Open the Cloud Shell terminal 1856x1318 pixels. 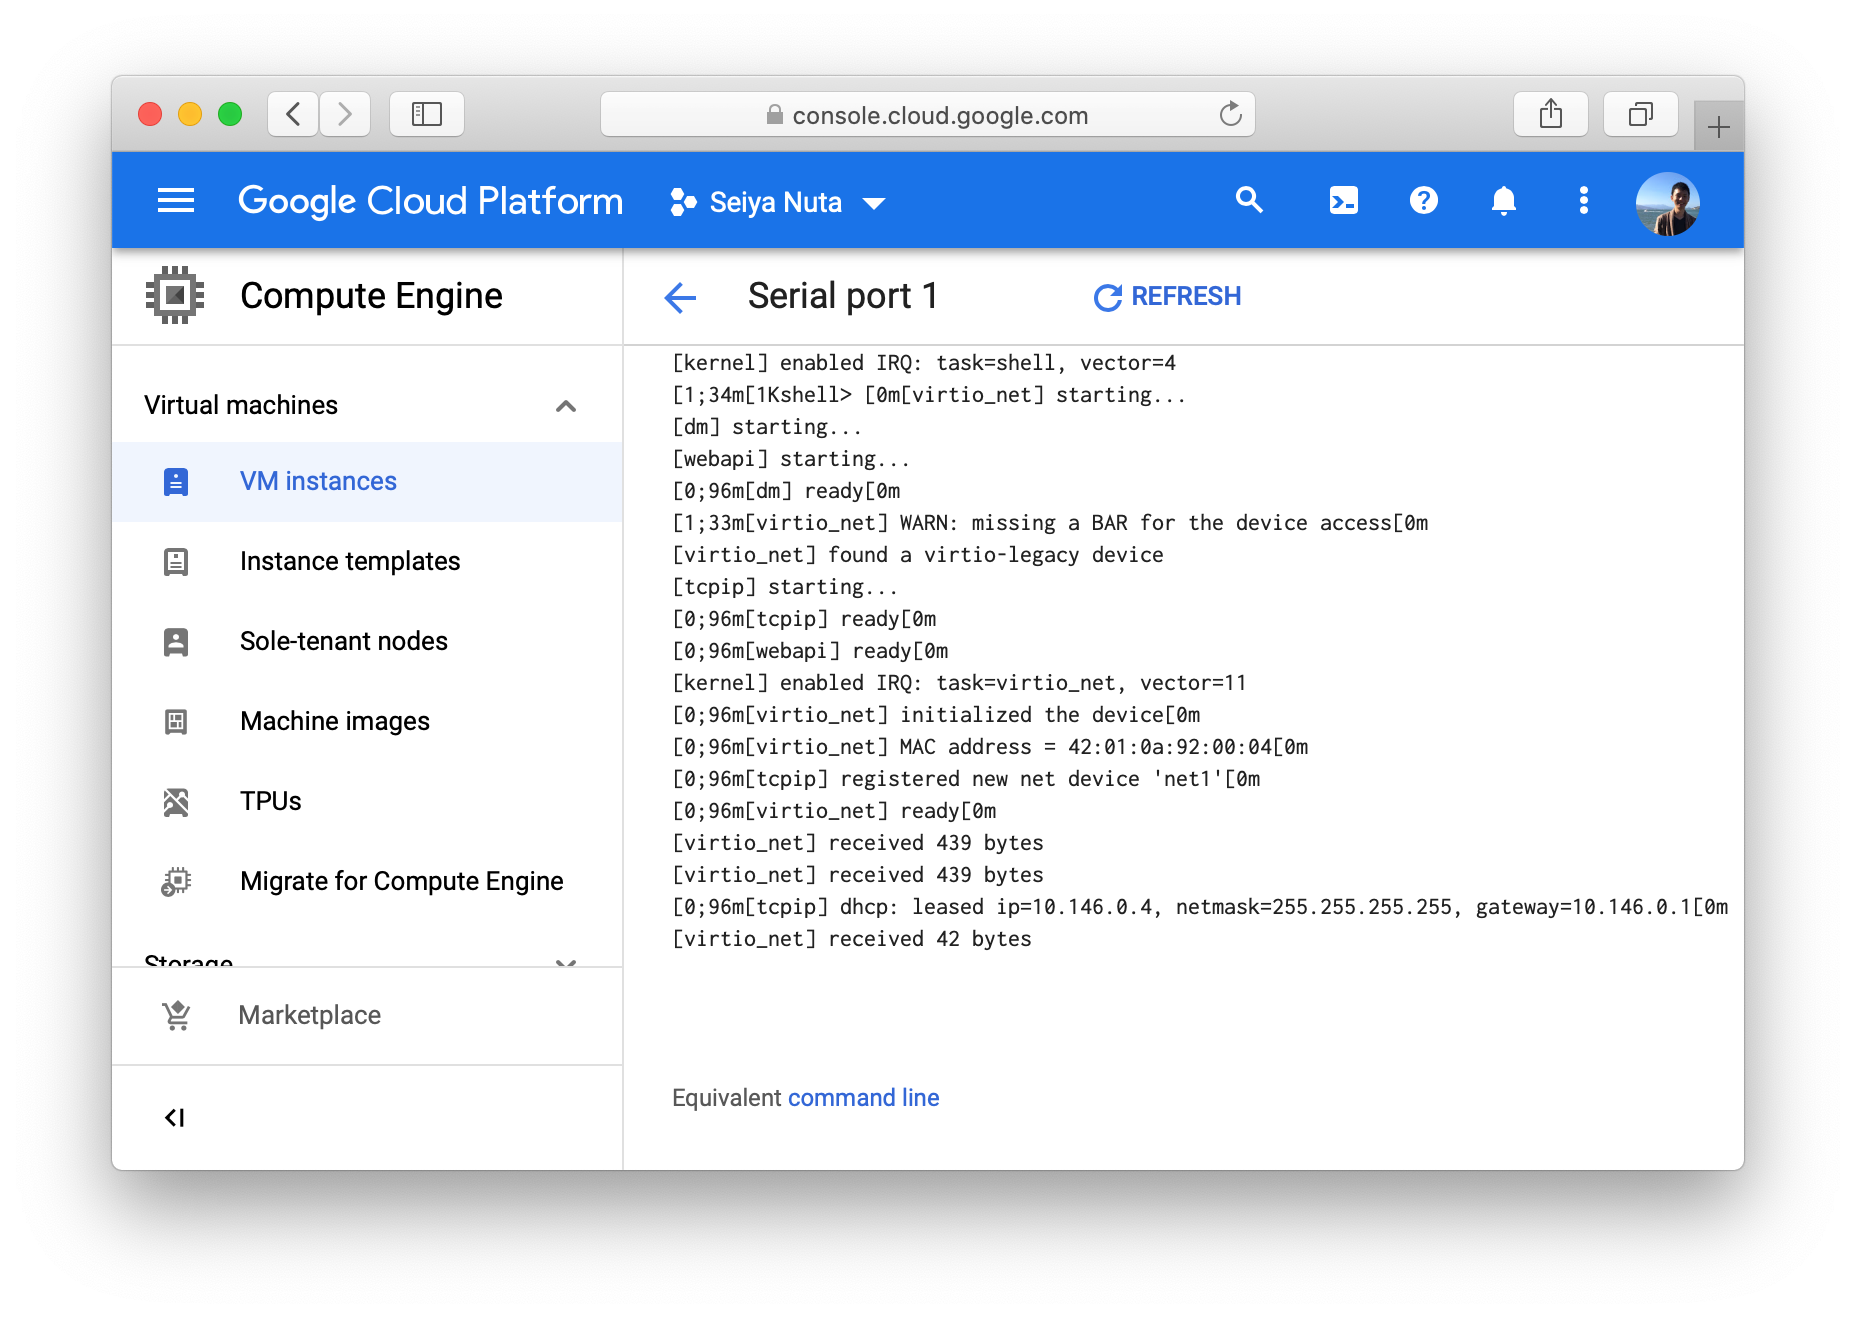click(1344, 201)
